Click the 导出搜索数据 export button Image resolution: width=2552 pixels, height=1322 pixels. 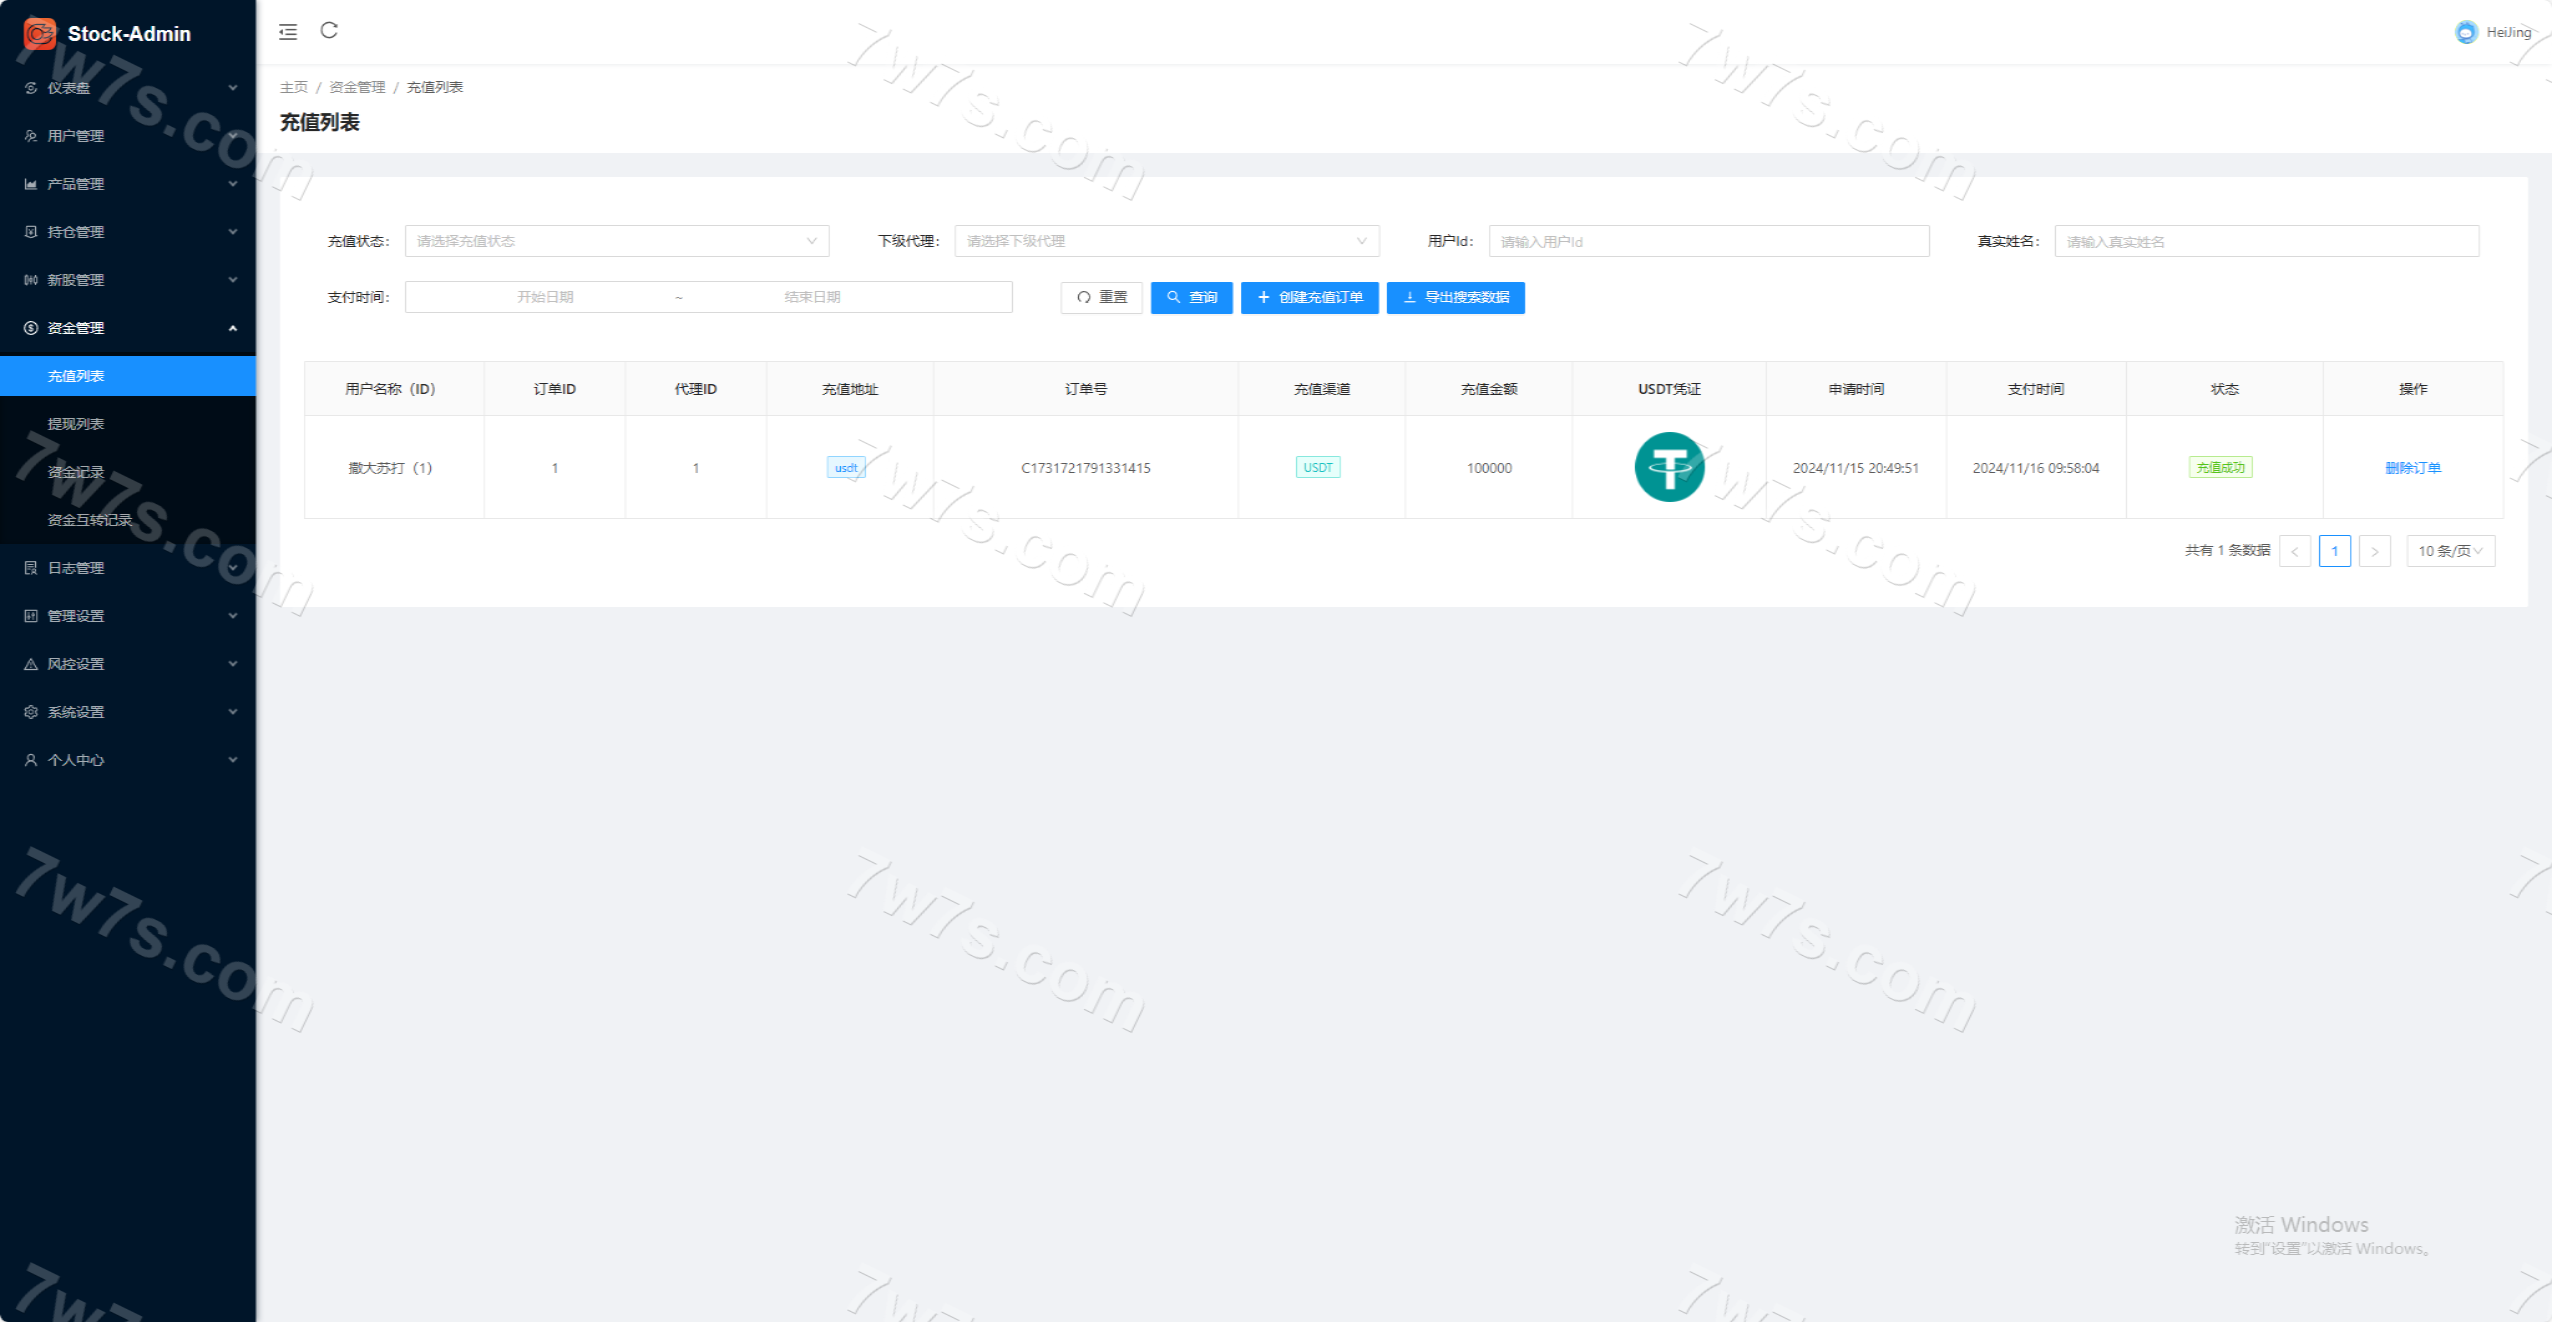[1455, 297]
